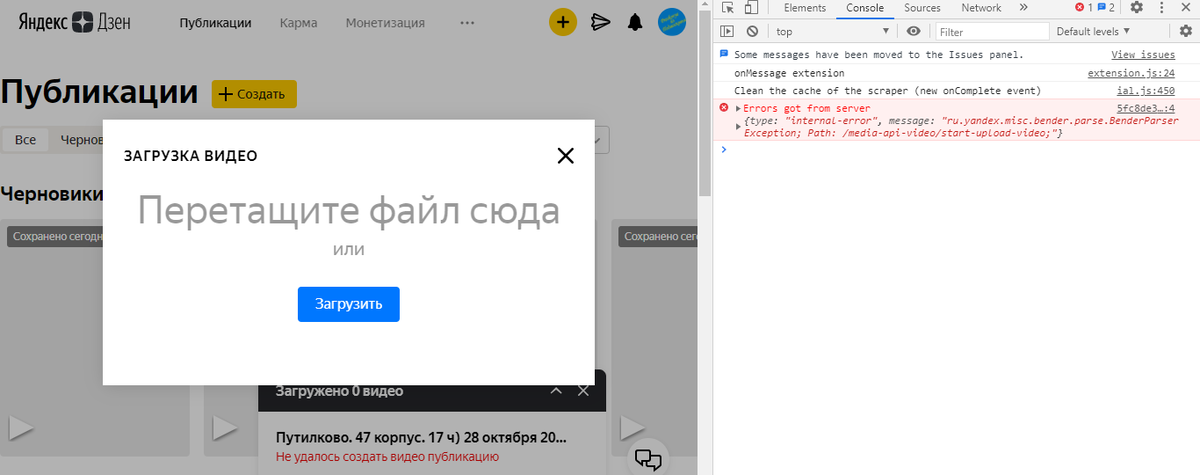Screen dimensions: 1200x475
Task: Open the notifications bell
Action: 634,22
